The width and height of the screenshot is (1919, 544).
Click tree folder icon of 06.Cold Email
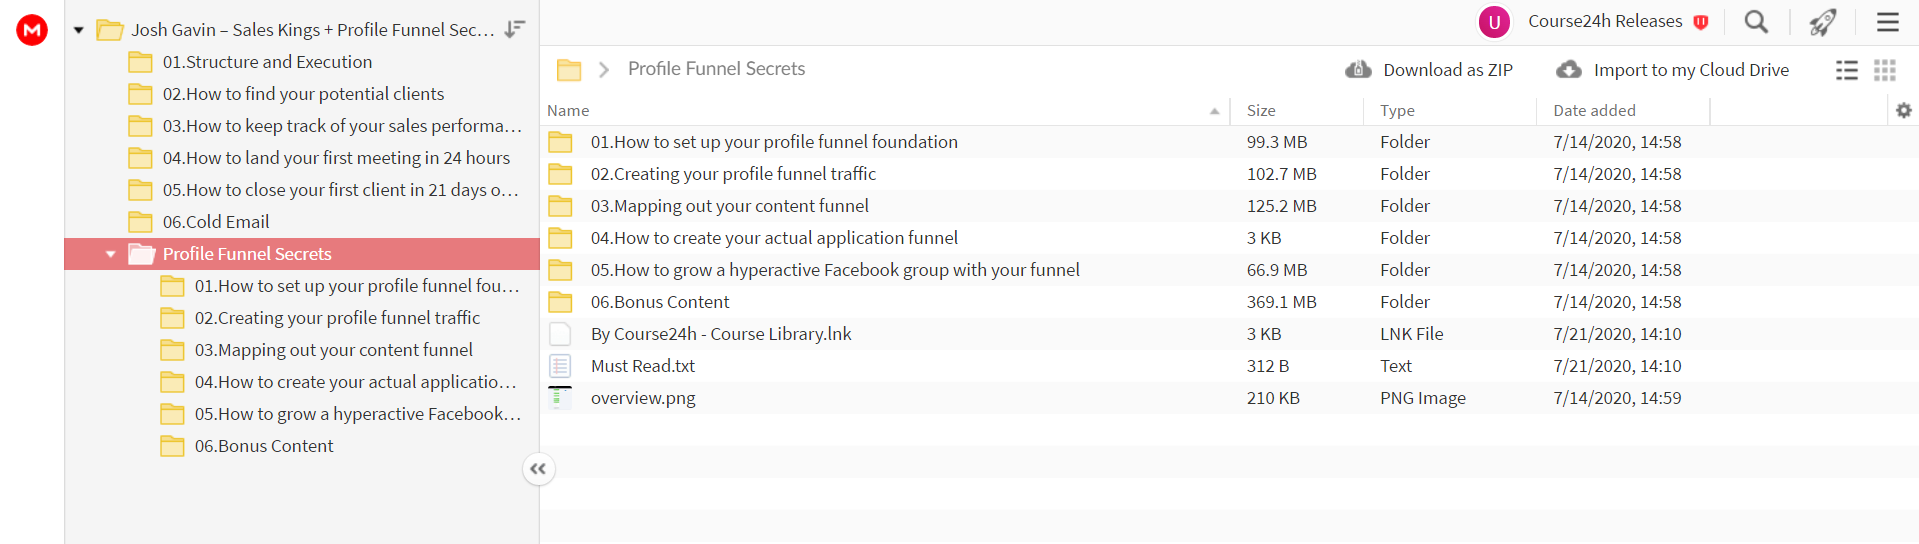pyautogui.click(x=140, y=222)
